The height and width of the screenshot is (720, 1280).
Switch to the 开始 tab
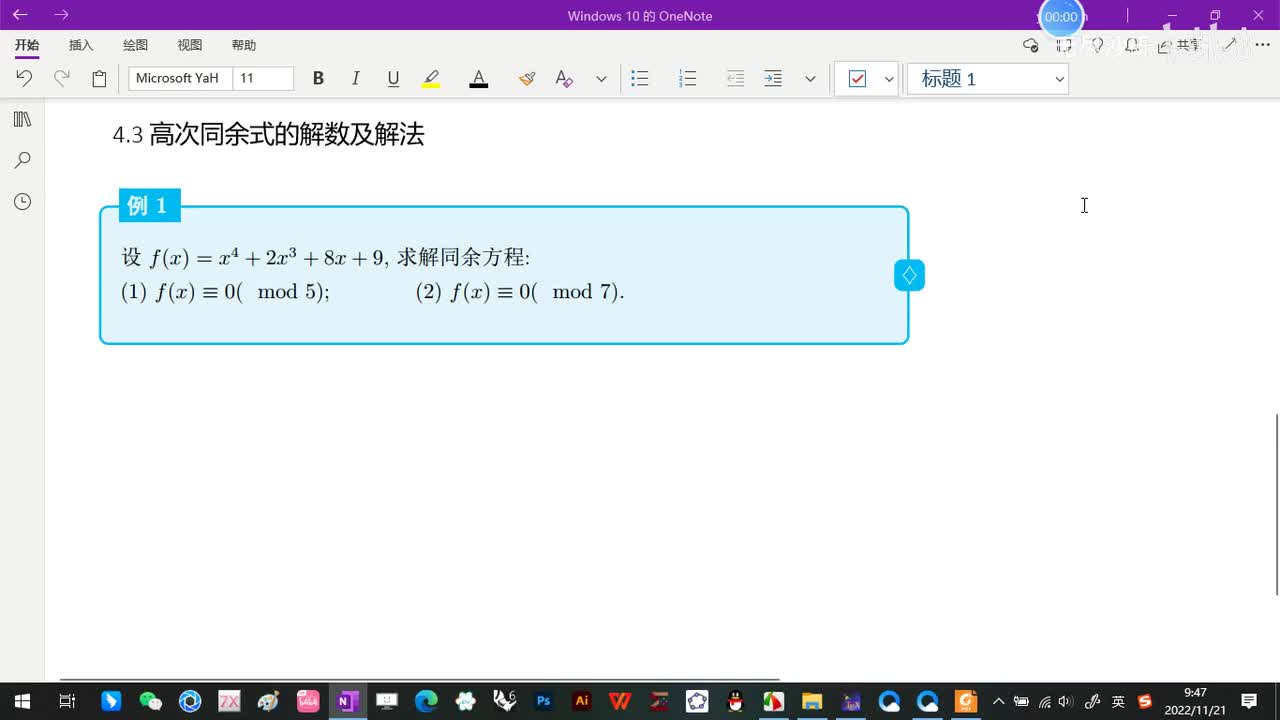[27, 45]
